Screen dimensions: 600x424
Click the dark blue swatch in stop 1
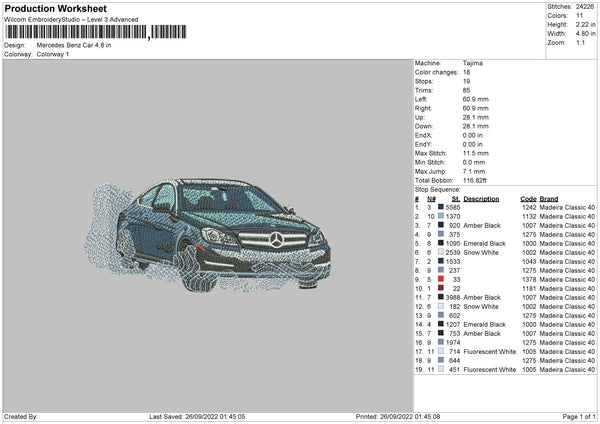(441, 207)
